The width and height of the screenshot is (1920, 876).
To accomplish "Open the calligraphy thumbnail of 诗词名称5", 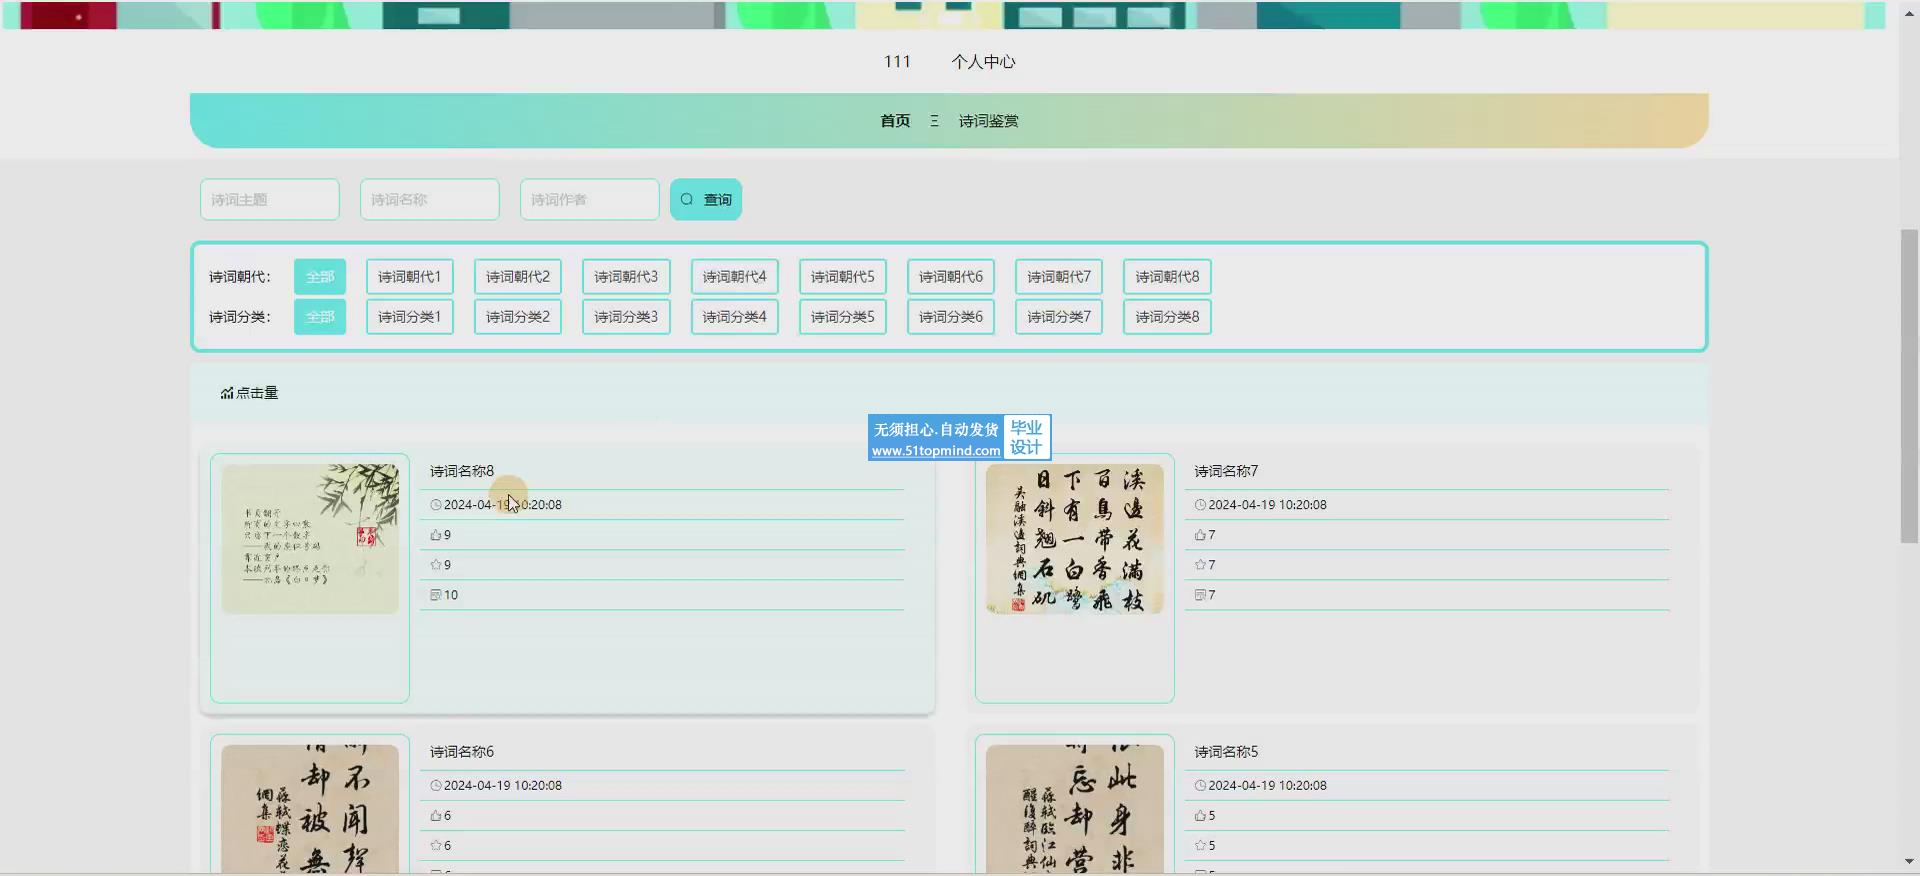I will tap(1075, 808).
